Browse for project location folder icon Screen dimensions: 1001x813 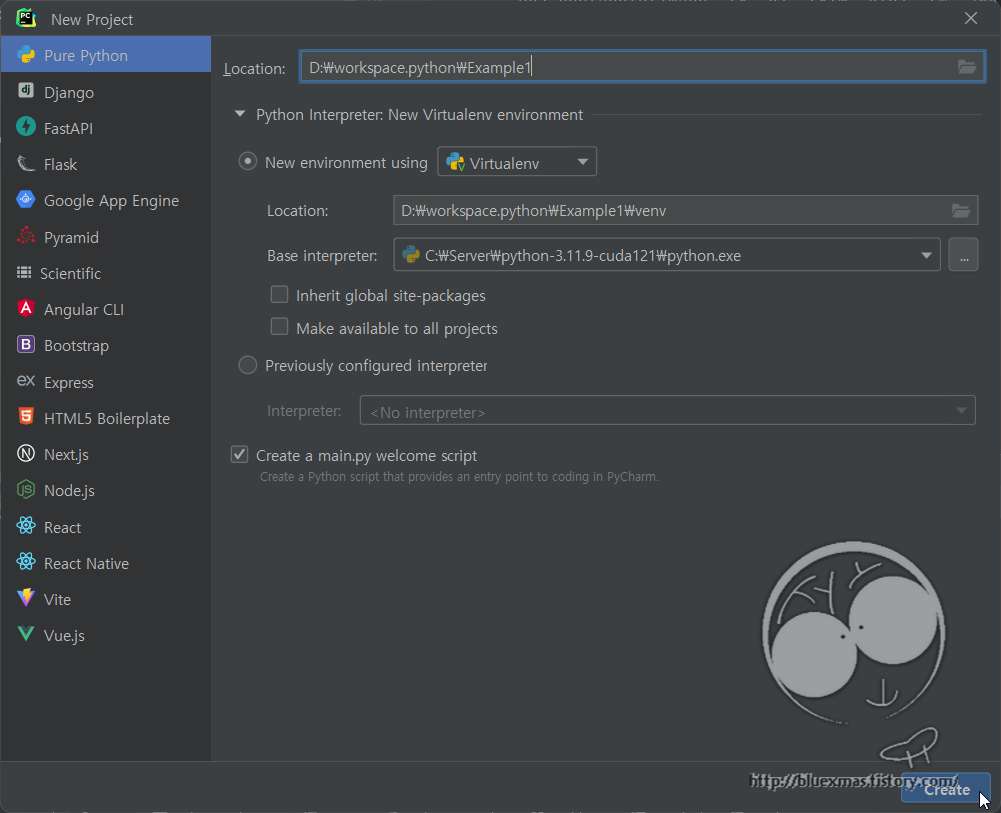tap(967, 66)
